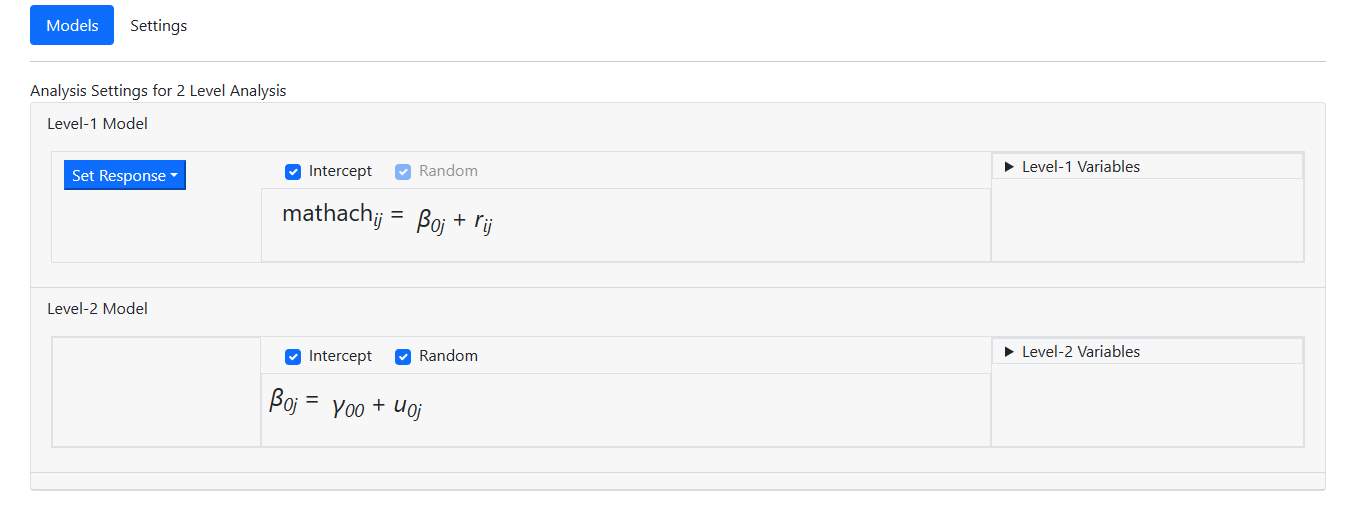Click the γ00 fixed-effect term
Image resolution: width=1350 pixels, height=519 pixels.
tap(348, 406)
